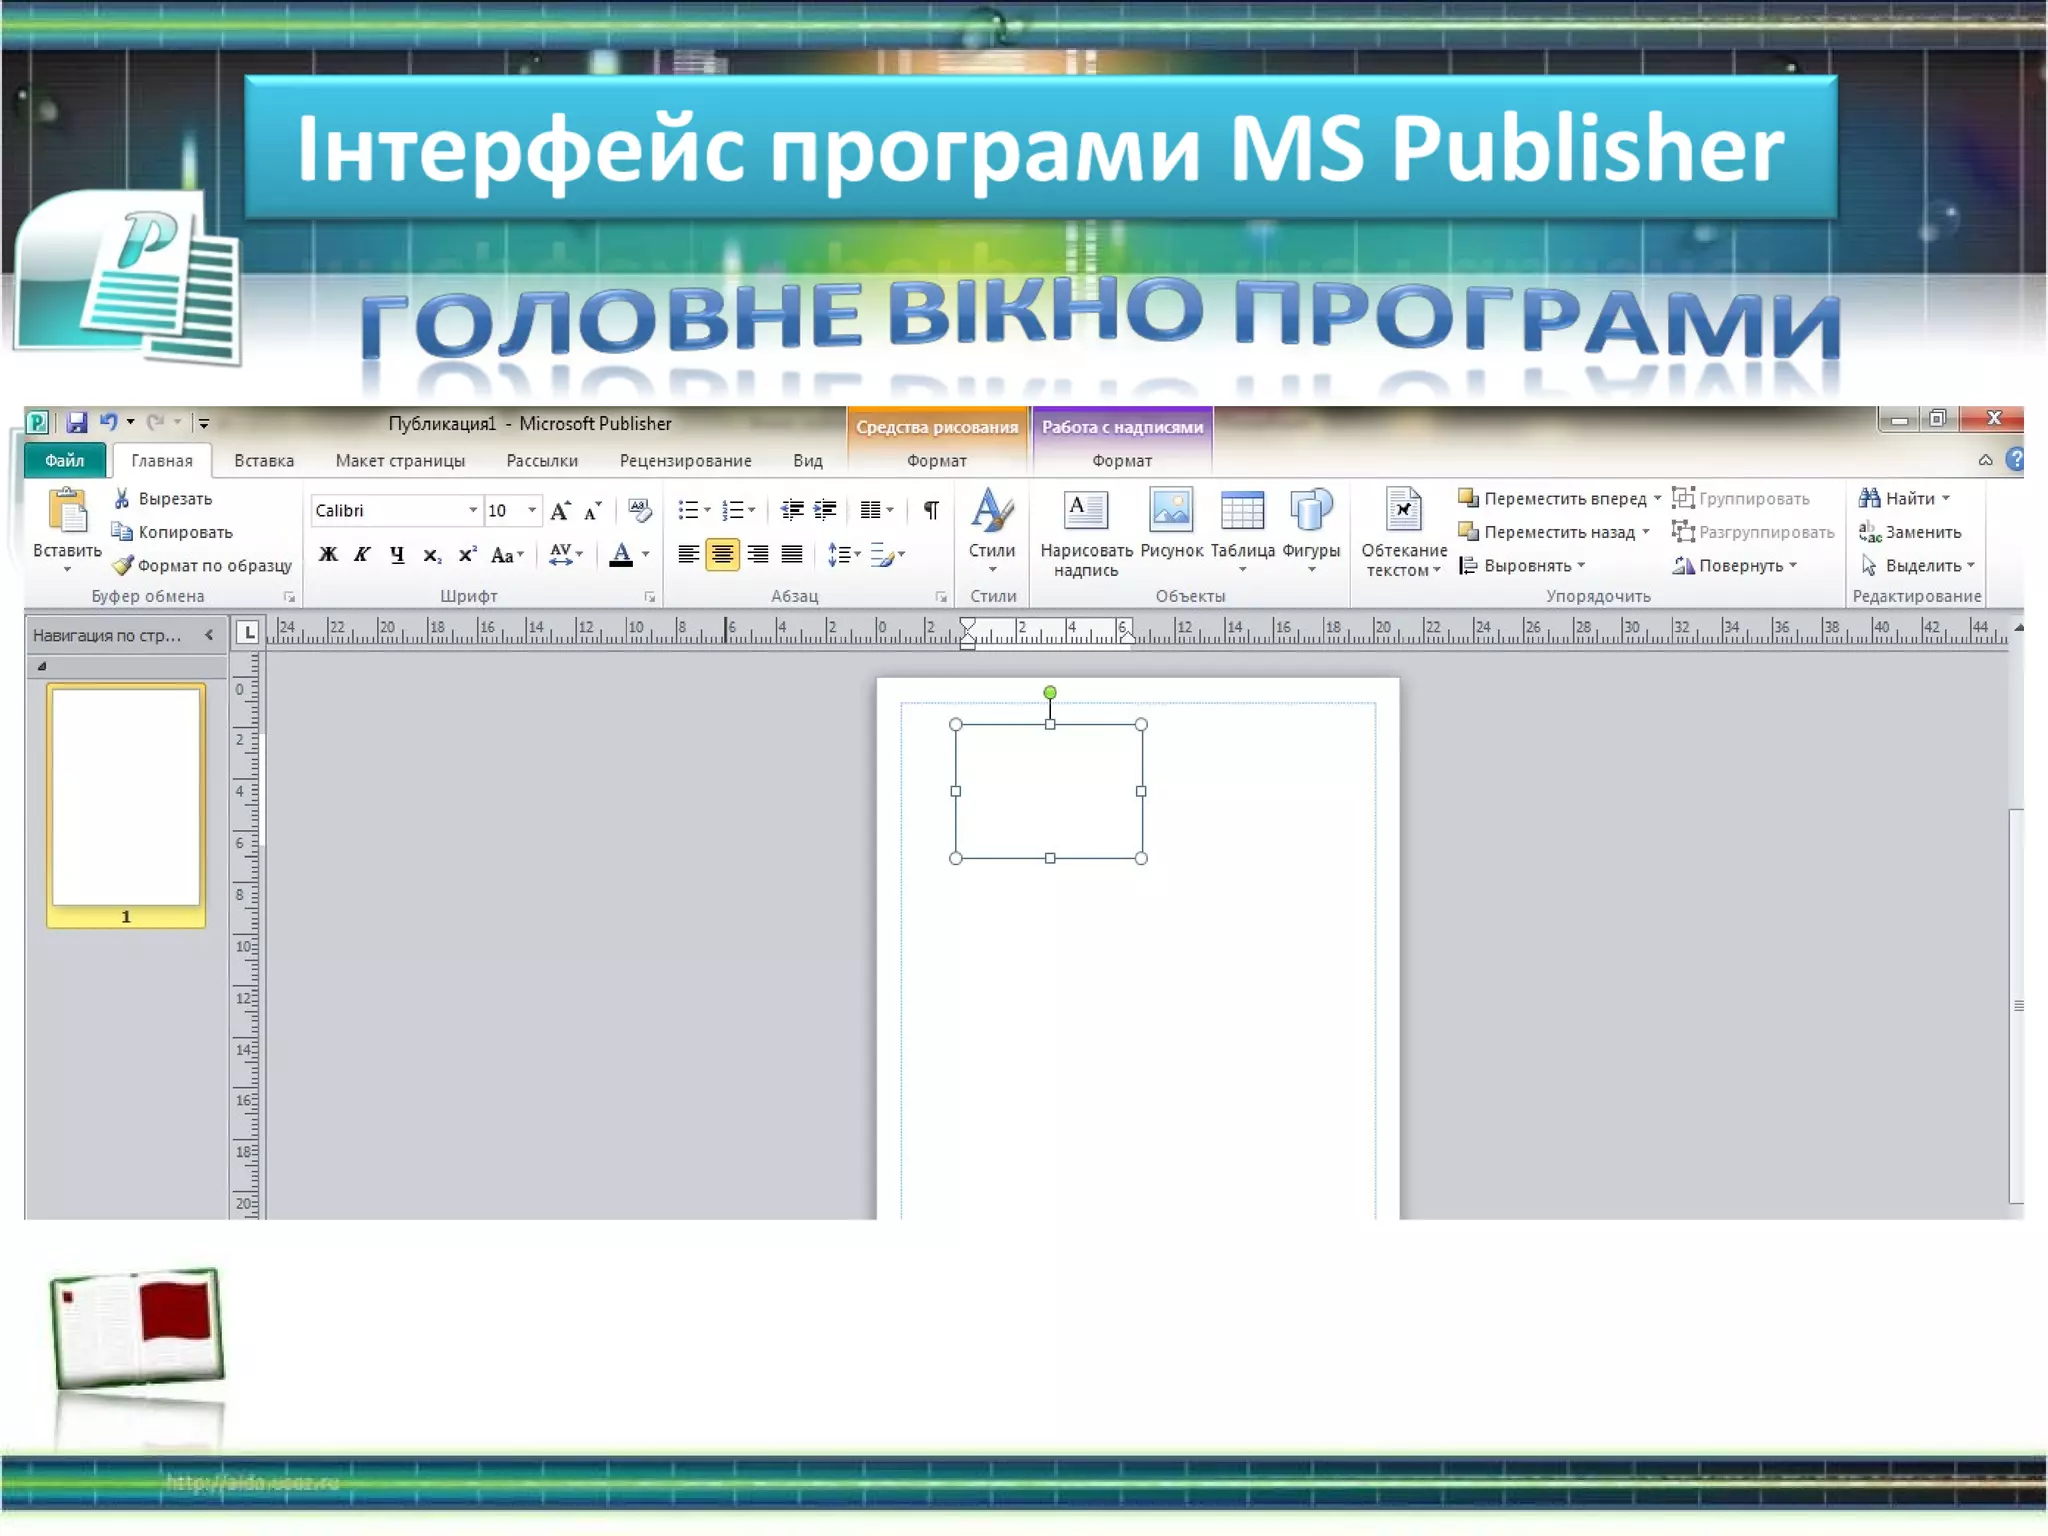This screenshot has height=1536, width=2048.
Task: Switch to the Вставка tab
Action: (264, 461)
